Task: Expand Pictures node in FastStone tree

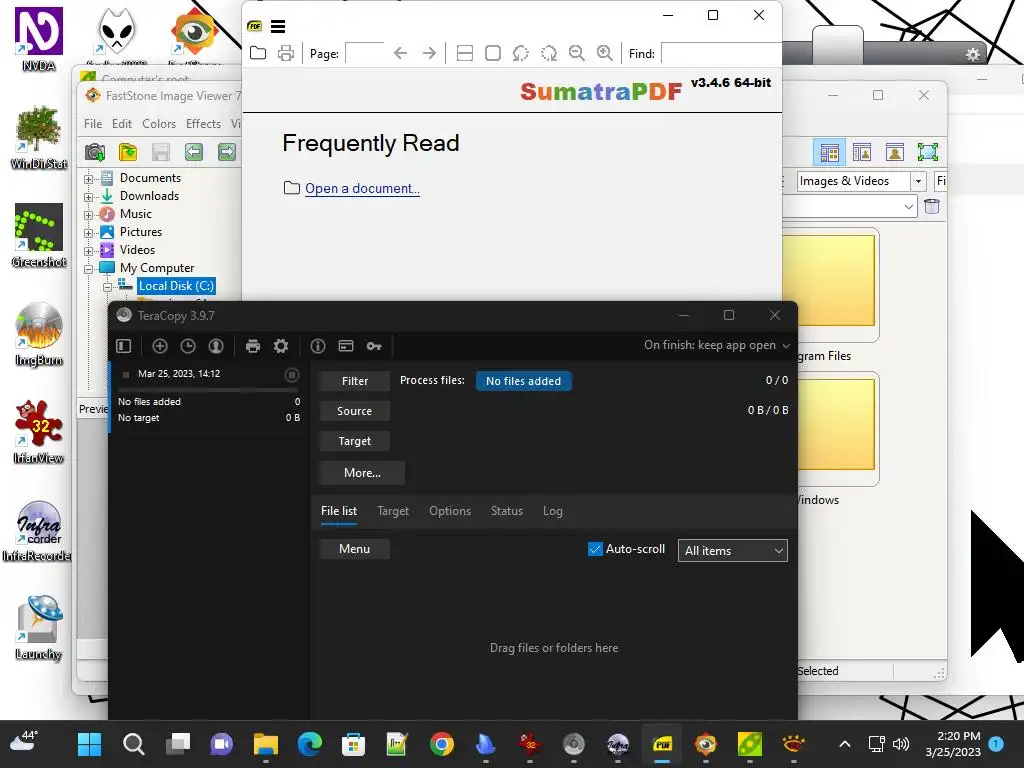Action: click(88, 232)
